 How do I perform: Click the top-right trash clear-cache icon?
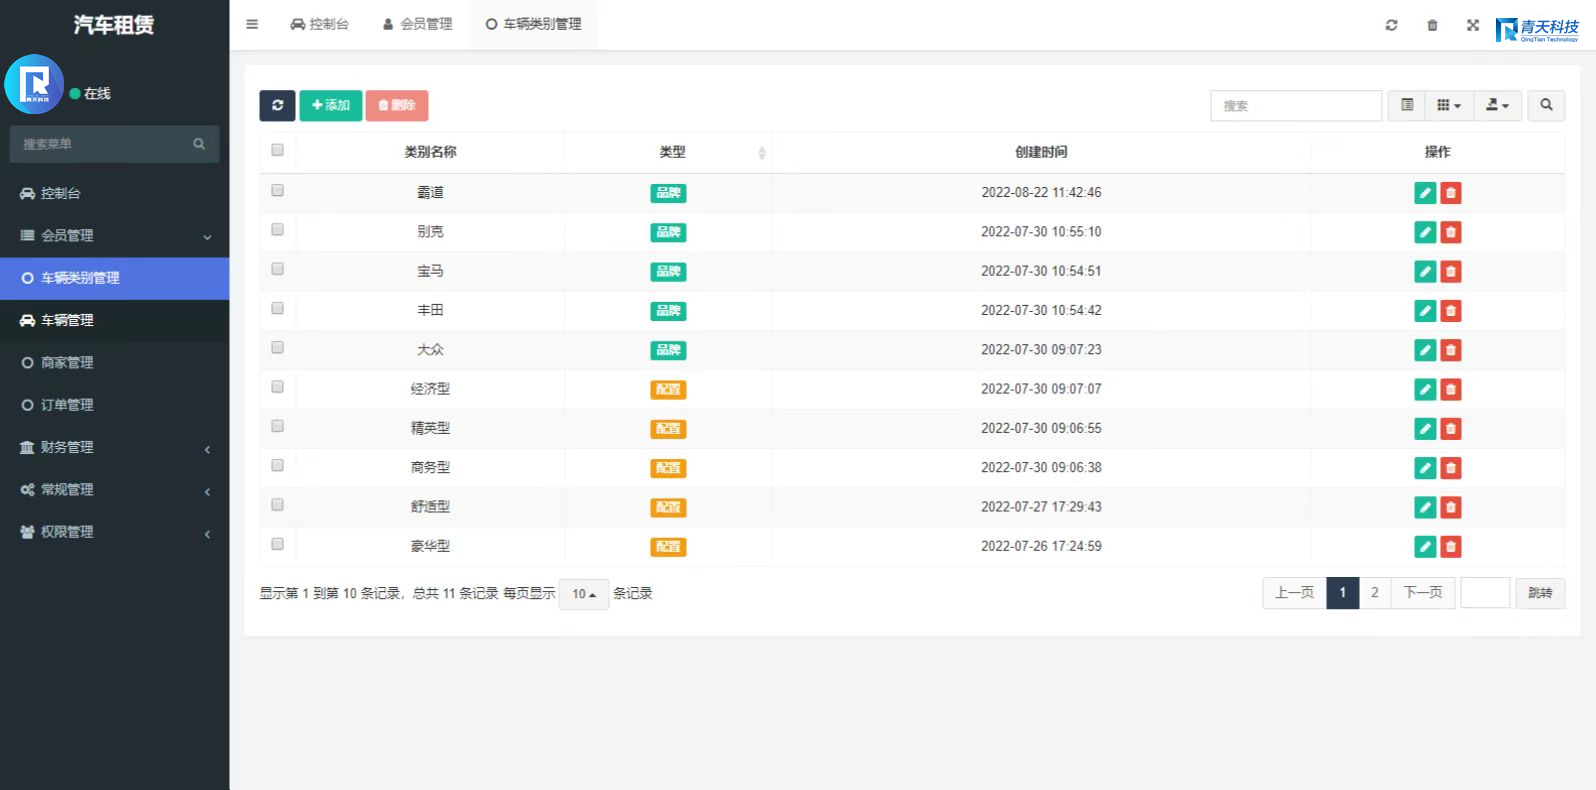pyautogui.click(x=1432, y=25)
